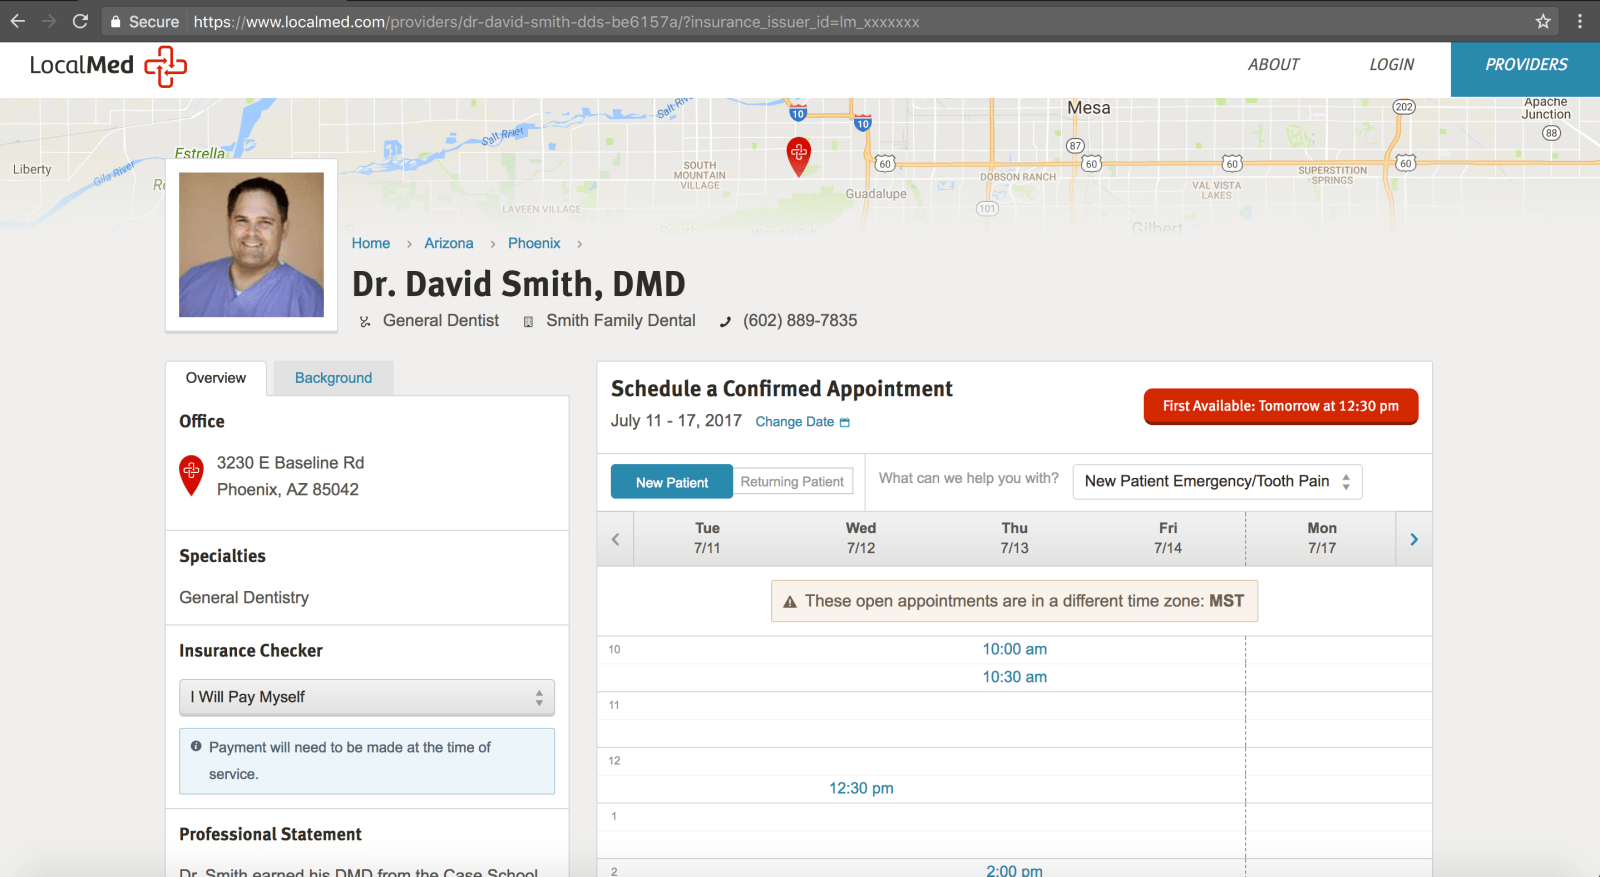Click the Mon 7/17 column header

pyautogui.click(x=1322, y=538)
